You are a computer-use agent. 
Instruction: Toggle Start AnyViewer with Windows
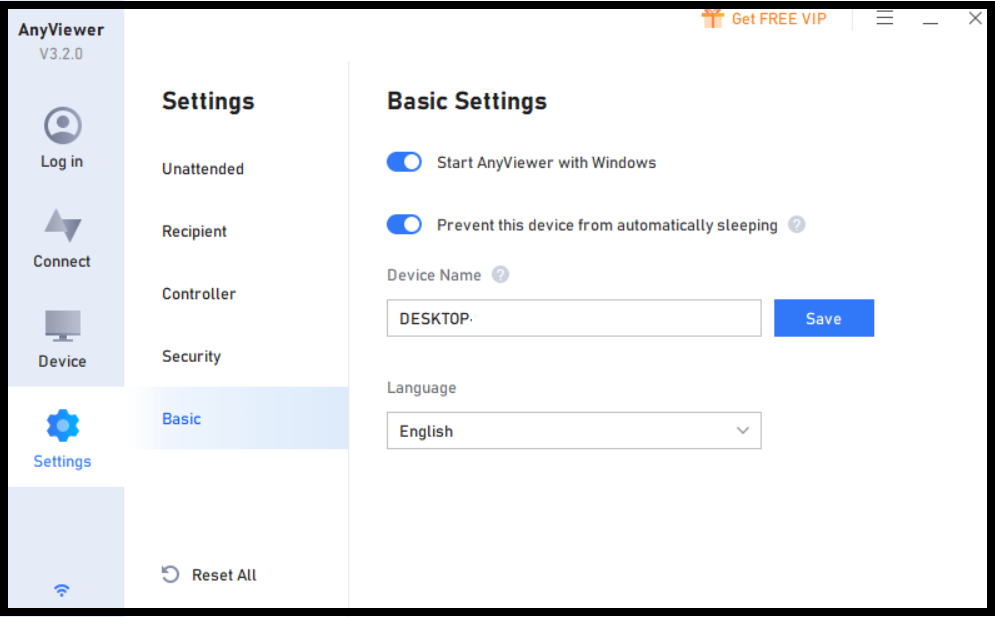[x=404, y=162]
